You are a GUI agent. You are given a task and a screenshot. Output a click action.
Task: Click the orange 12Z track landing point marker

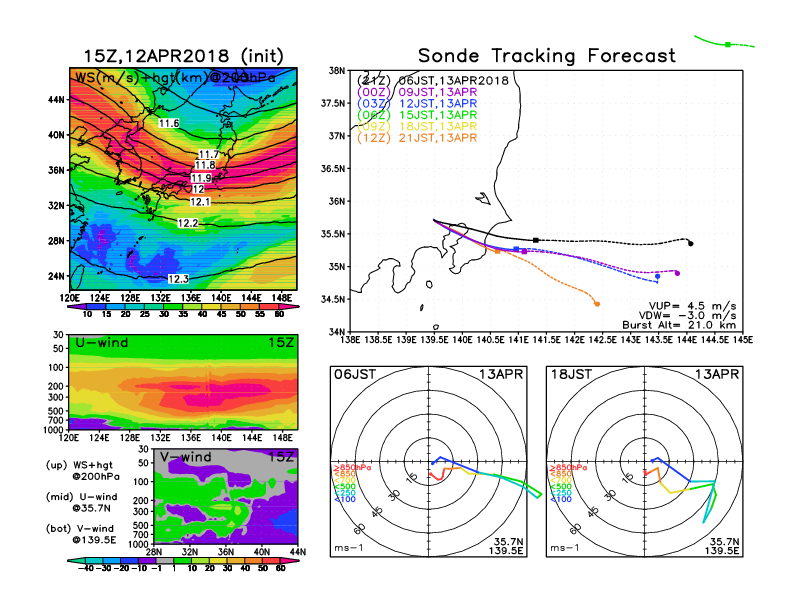(597, 304)
